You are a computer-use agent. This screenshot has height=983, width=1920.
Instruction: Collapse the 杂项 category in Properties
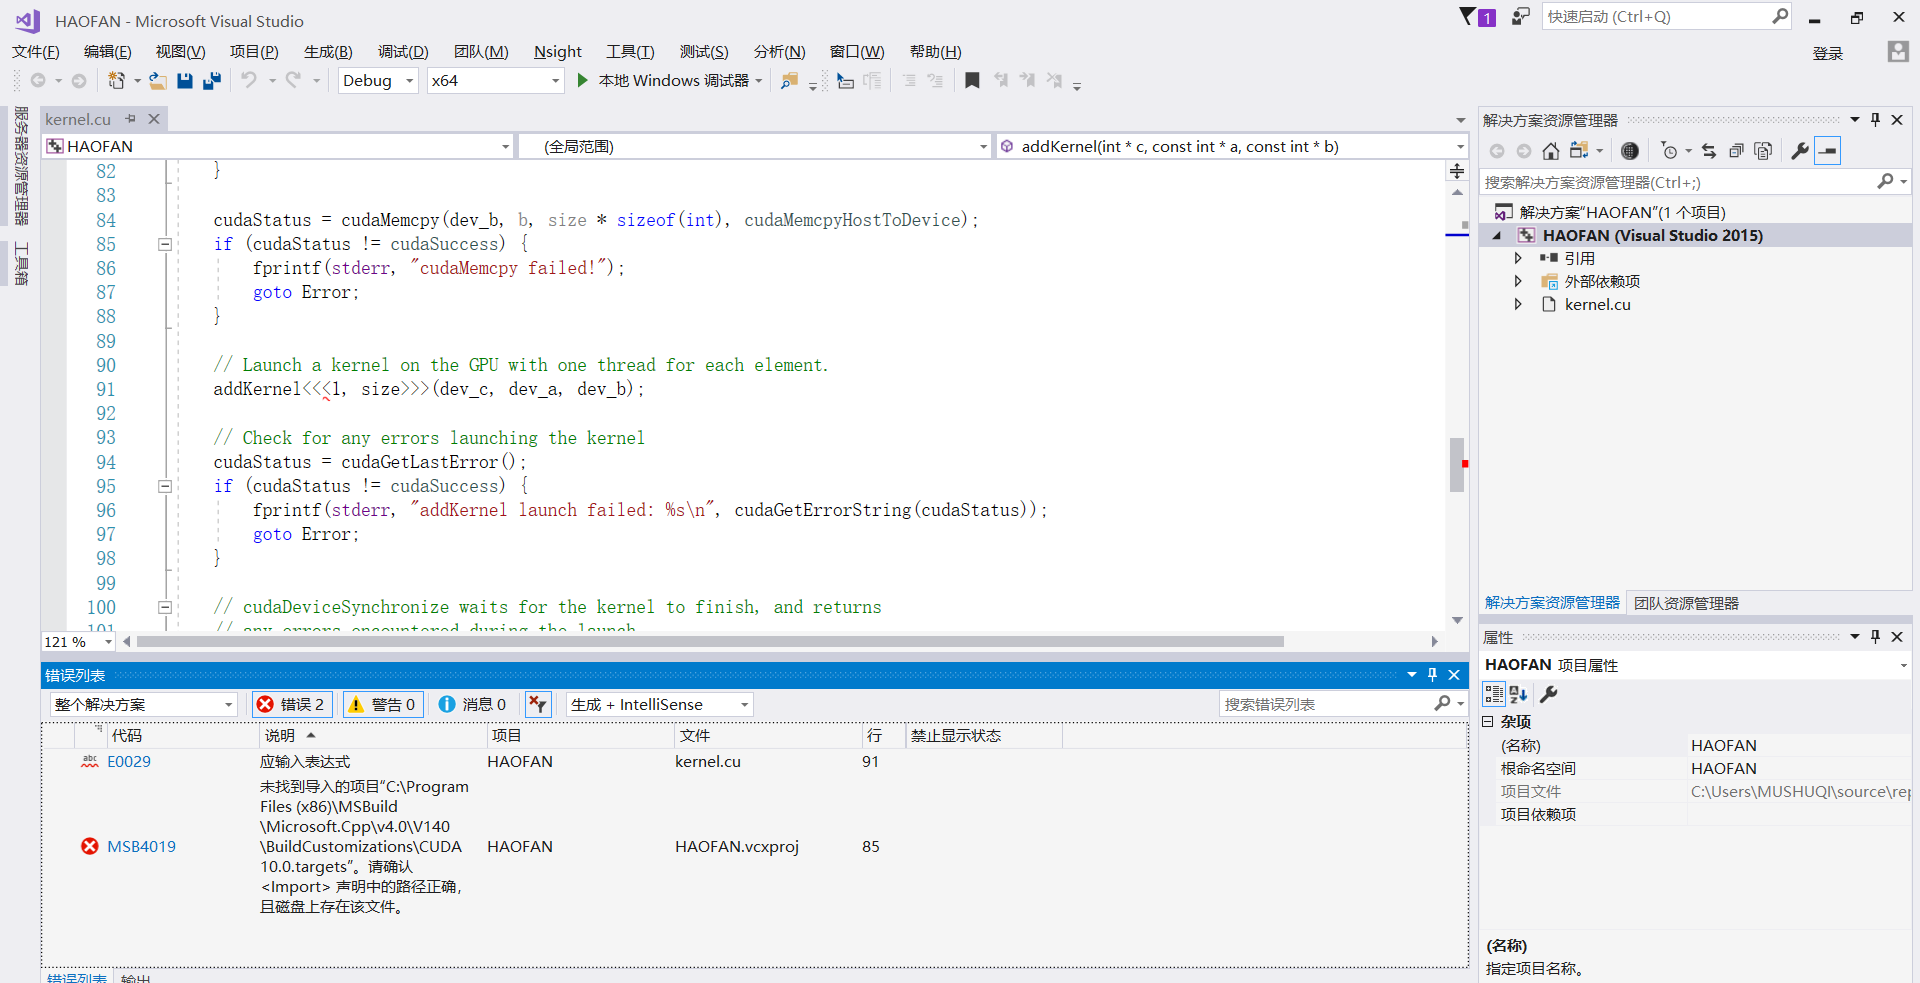[x=1488, y=722]
